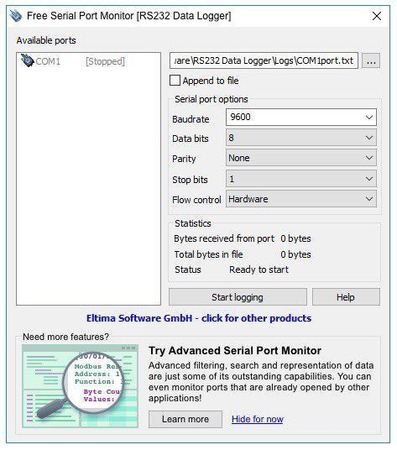Expand the Flow control dropdown showing Hardware
This screenshot has width=397, height=450.
tap(301, 199)
